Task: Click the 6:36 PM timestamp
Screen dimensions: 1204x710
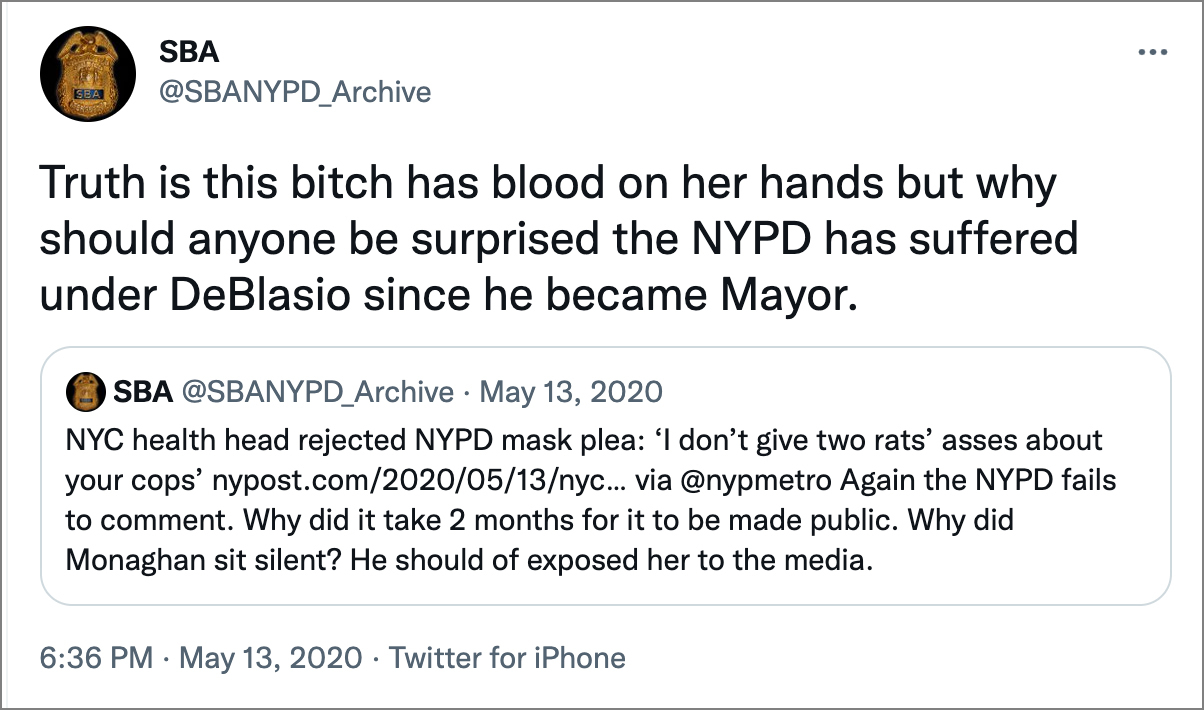Action: (96, 658)
